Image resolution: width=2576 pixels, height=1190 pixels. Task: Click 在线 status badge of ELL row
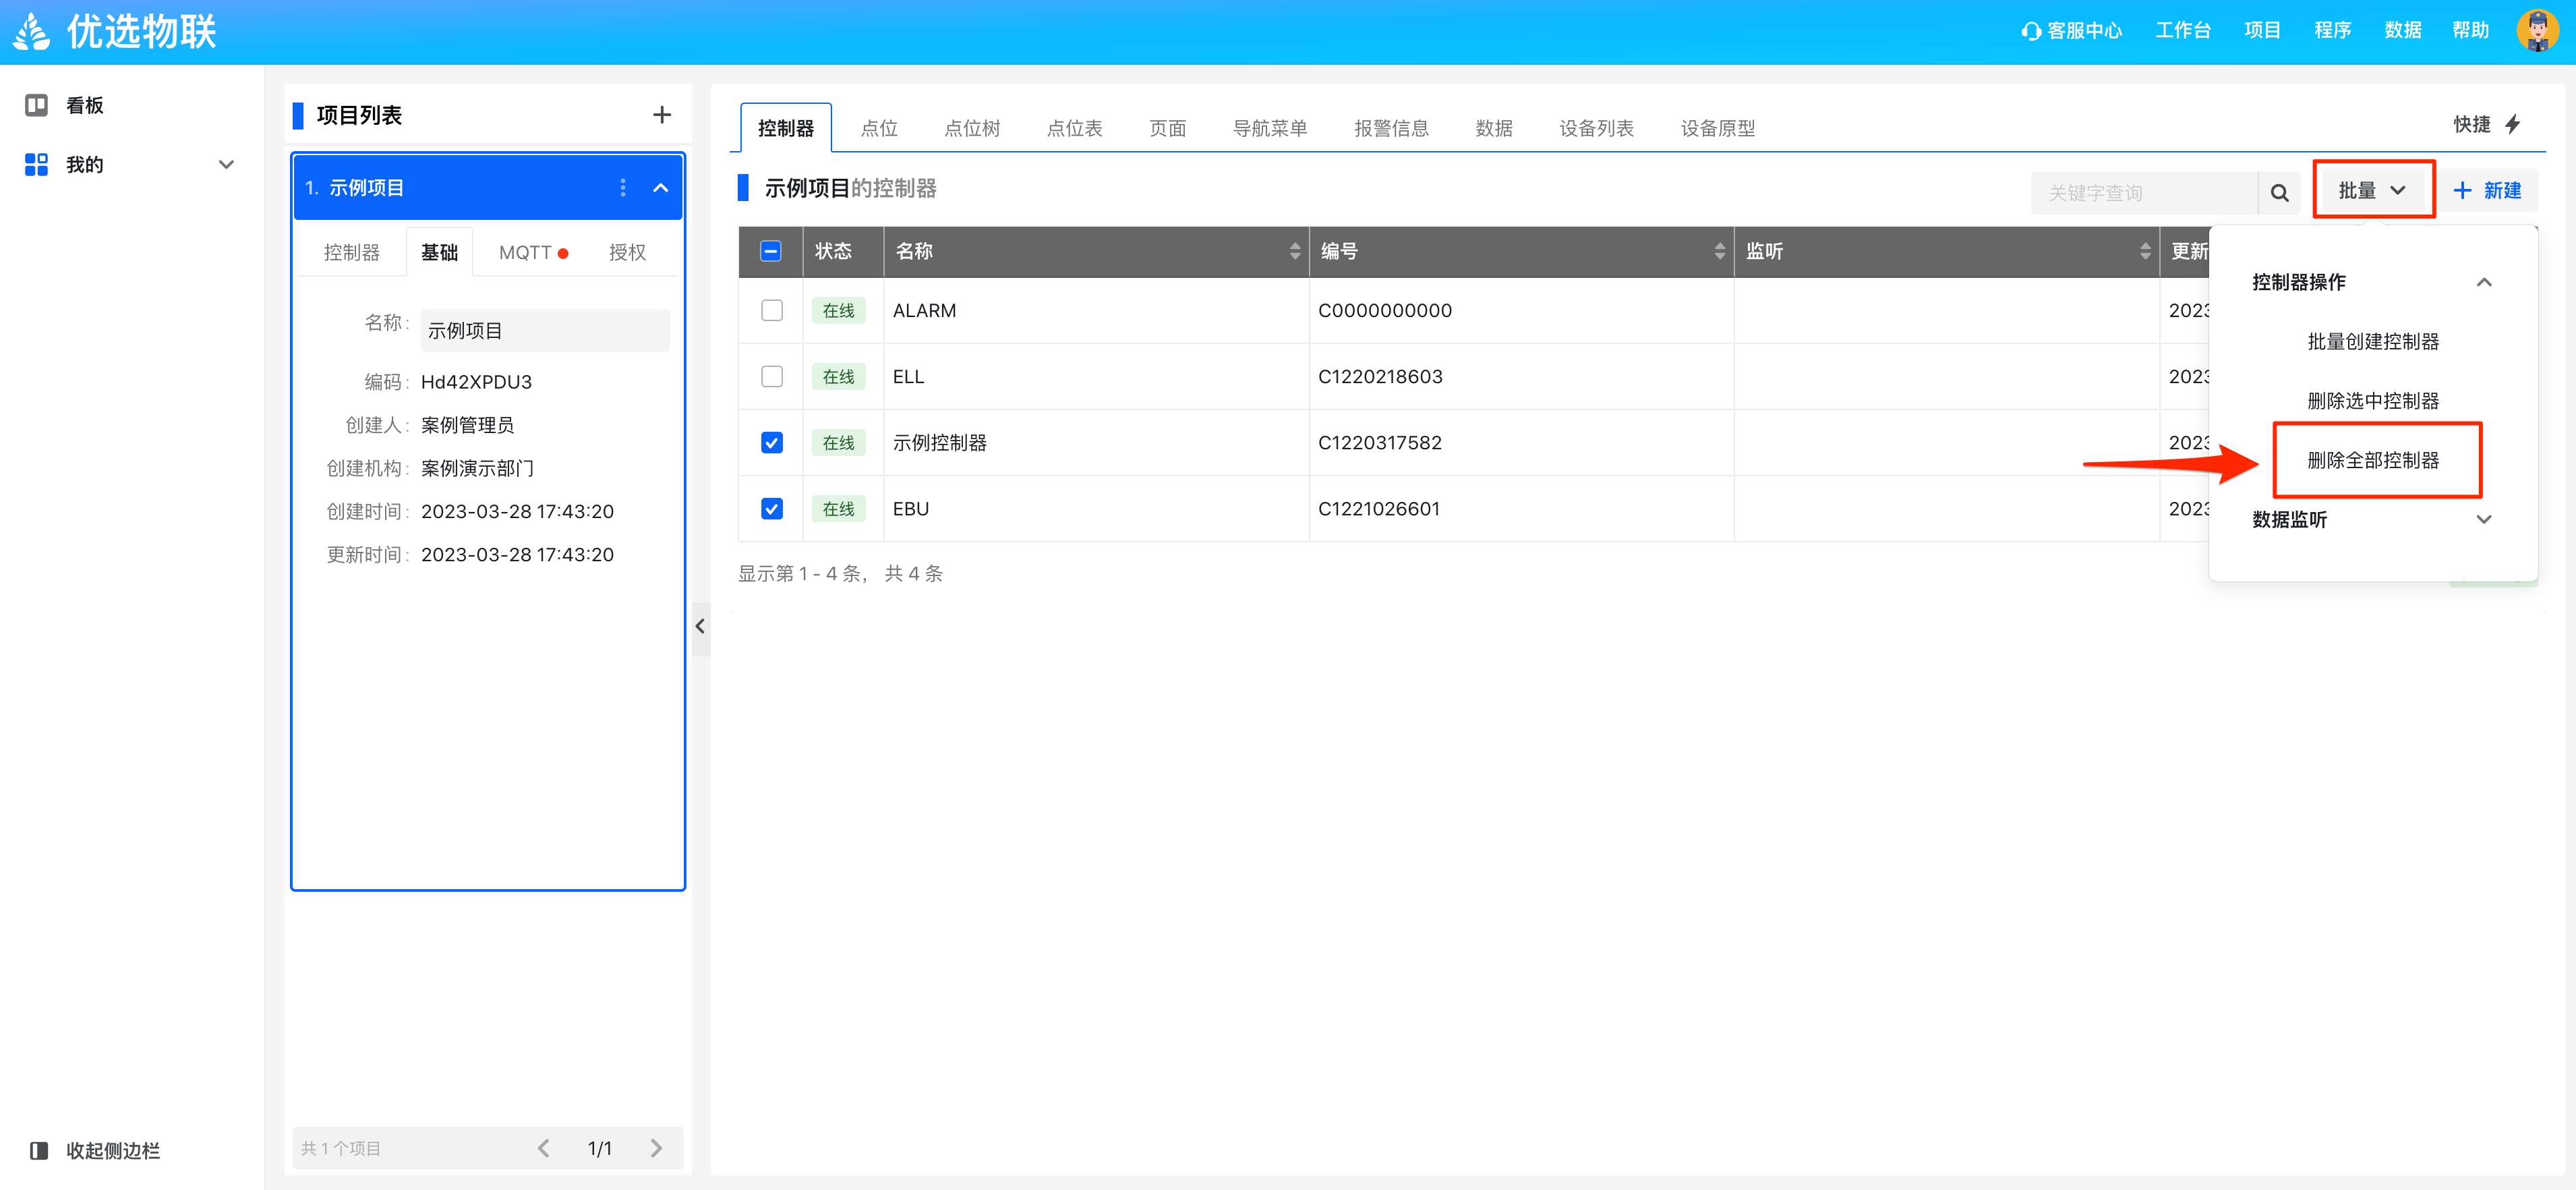click(838, 376)
